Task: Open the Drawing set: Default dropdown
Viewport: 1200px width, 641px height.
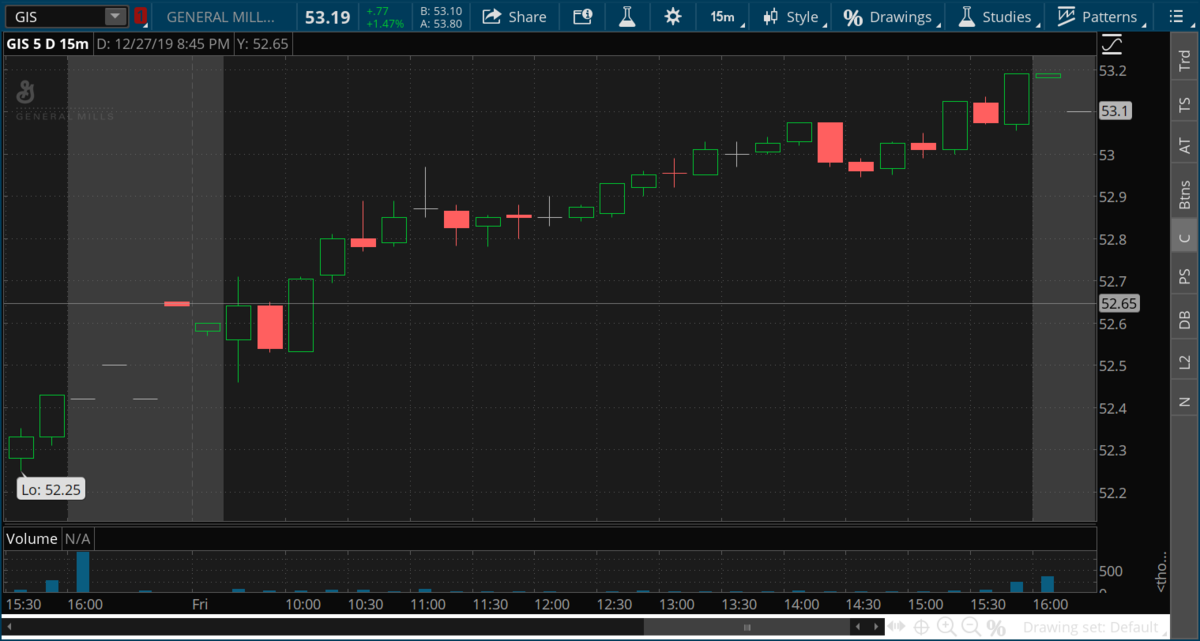Action: [x=1093, y=627]
